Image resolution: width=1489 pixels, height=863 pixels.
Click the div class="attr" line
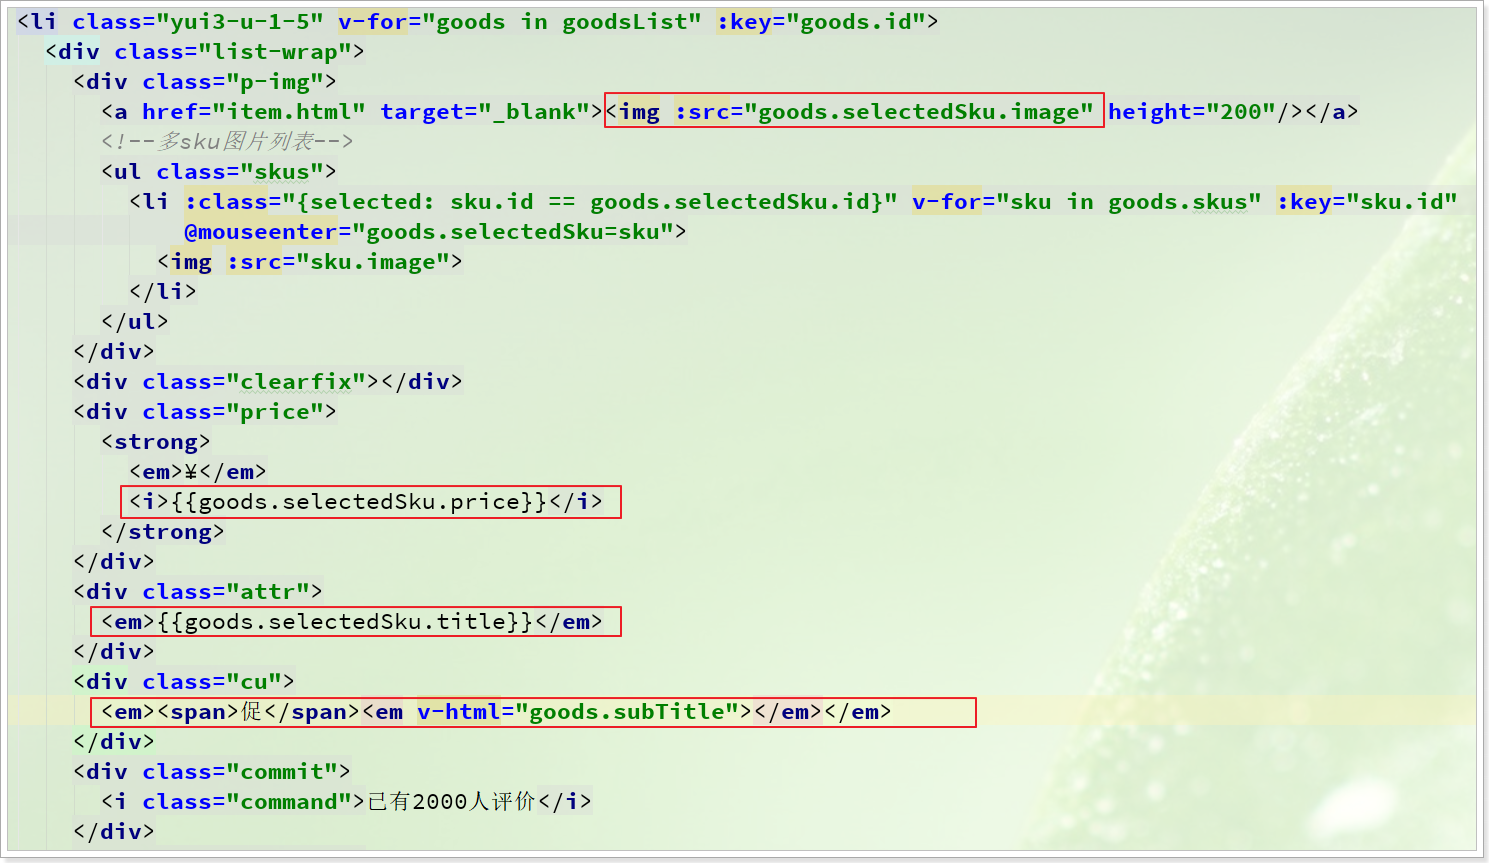click(x=198, y=592)
